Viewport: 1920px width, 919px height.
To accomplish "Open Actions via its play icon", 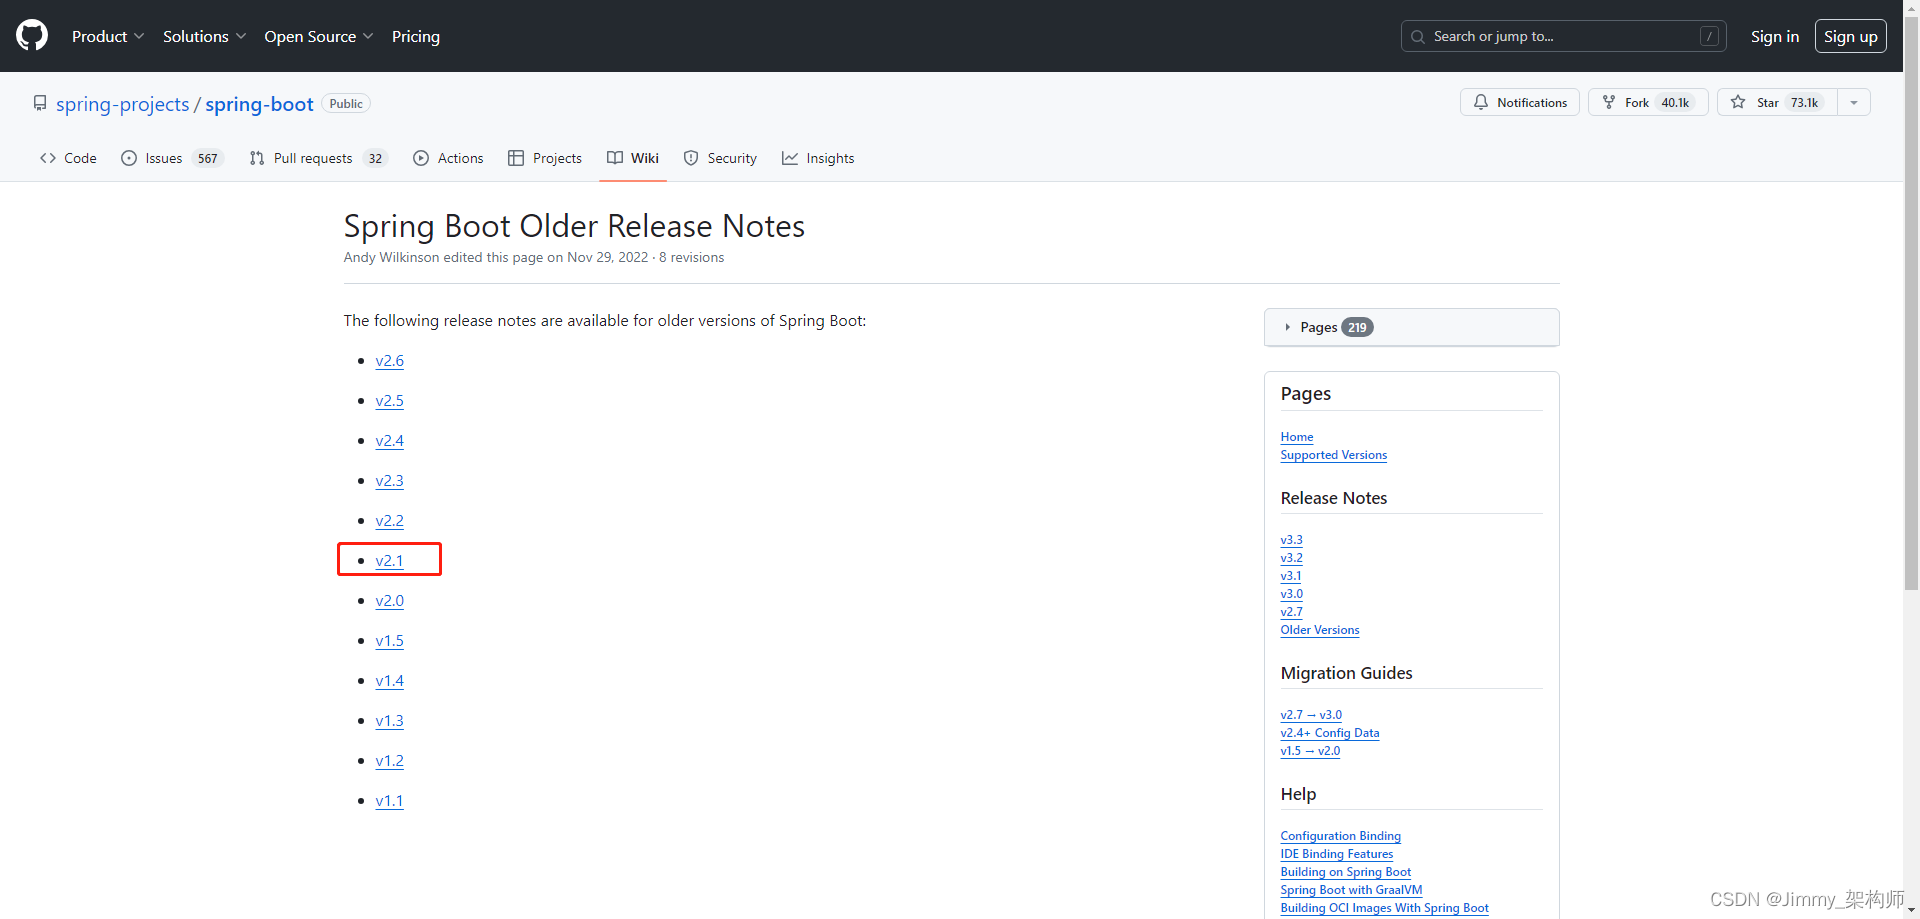I will pos(421,158).
